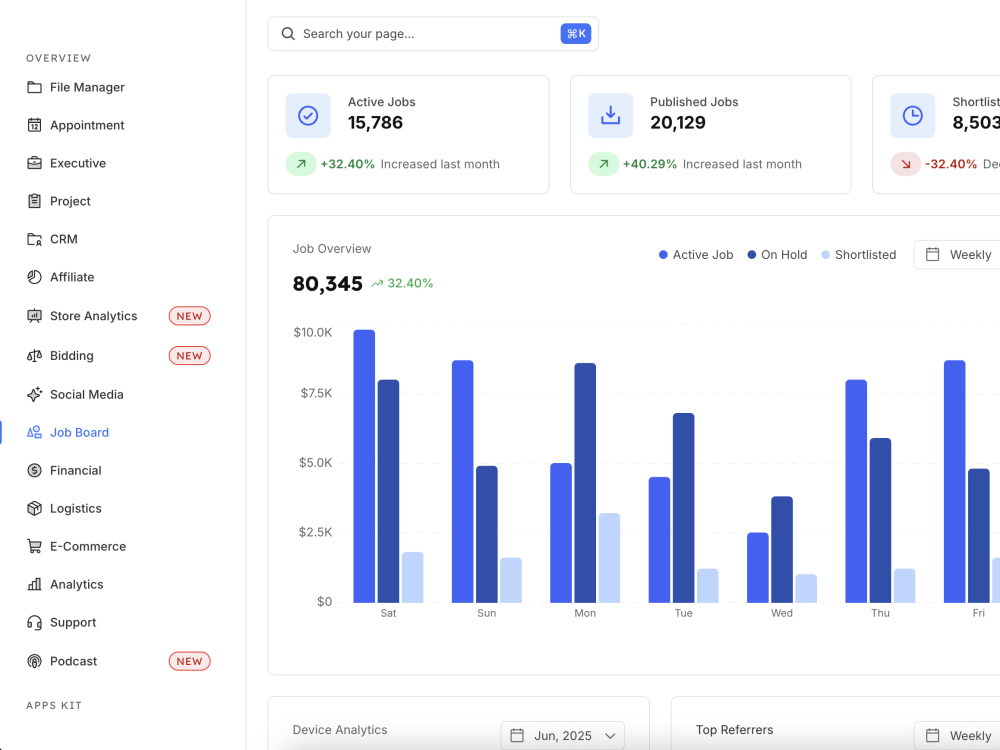Click the Podcast icon in sidebar
Viewport: 1000px width, 750px height.
(34, 661)
